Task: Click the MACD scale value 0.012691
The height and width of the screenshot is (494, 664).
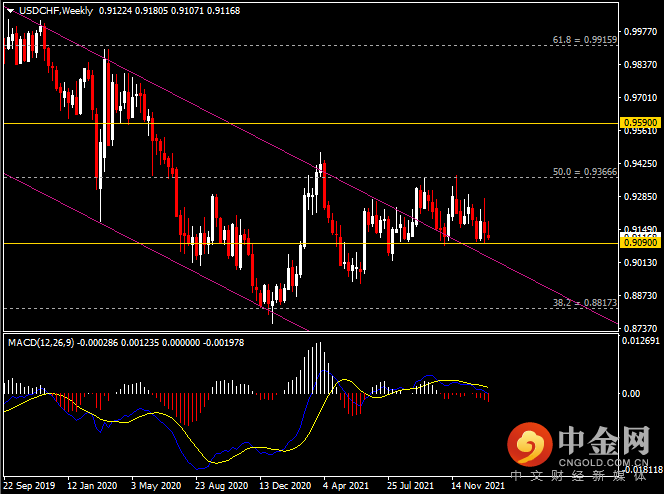Action: tap(641, 341)
